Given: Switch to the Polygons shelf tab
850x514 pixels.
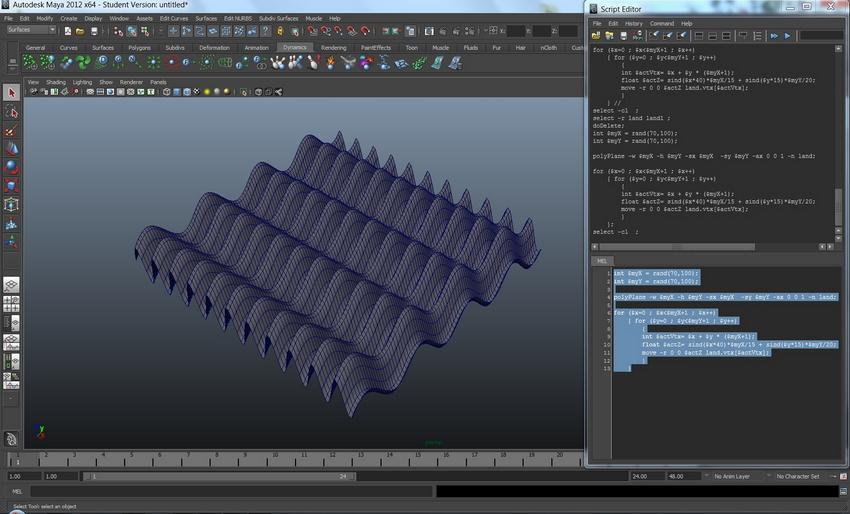Looking at the screenshot, I should pyautogui.click(x=139, y=47).
